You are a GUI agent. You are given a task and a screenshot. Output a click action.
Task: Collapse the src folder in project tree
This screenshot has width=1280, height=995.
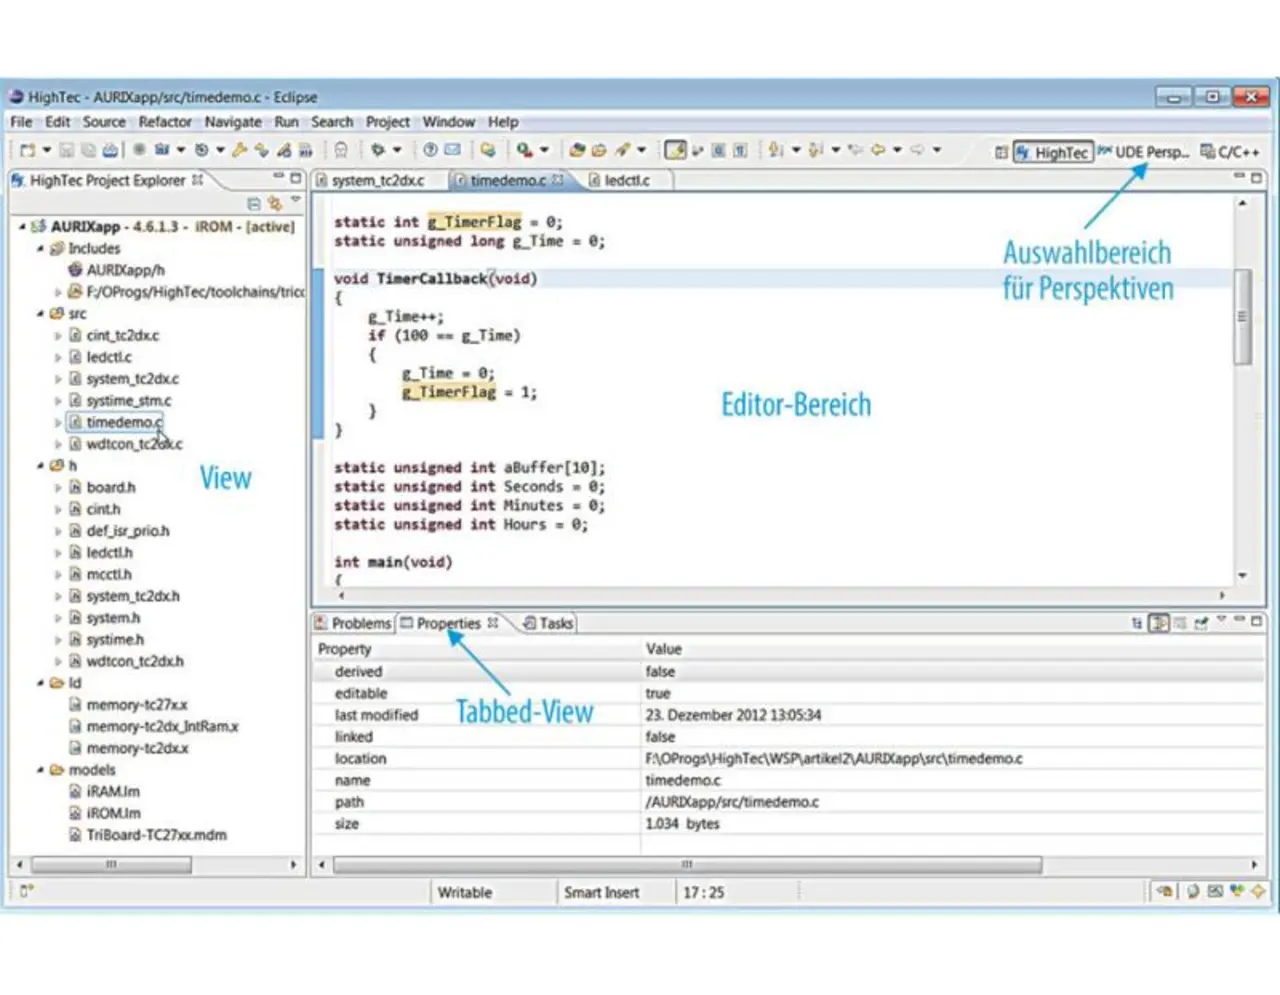tap(41, 314)
